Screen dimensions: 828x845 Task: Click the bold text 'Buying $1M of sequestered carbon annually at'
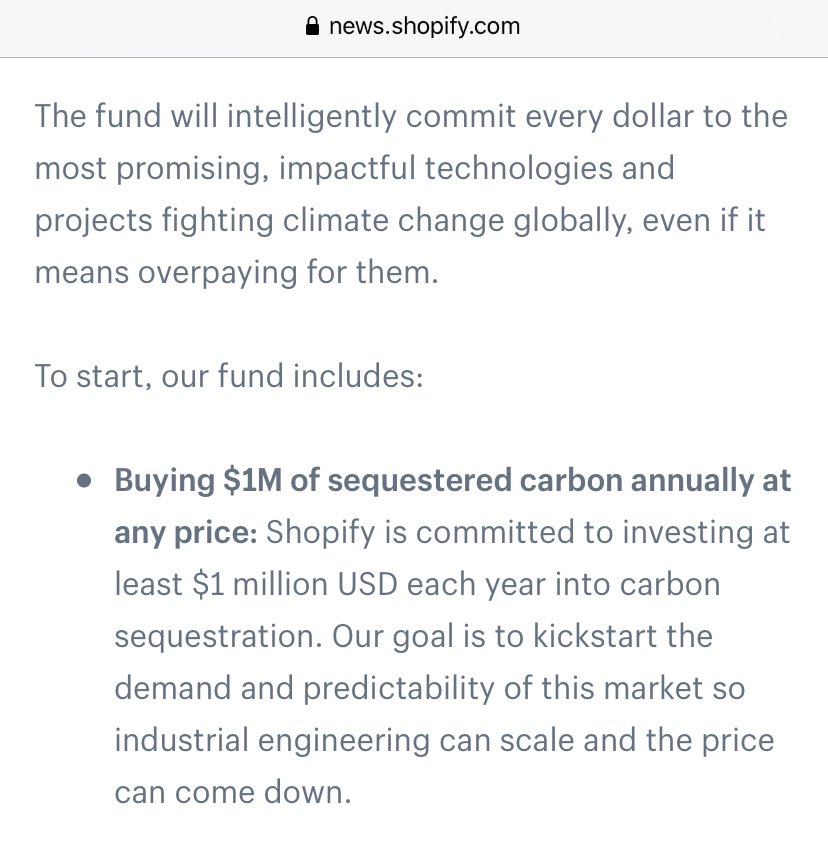[x=453, y=481]
